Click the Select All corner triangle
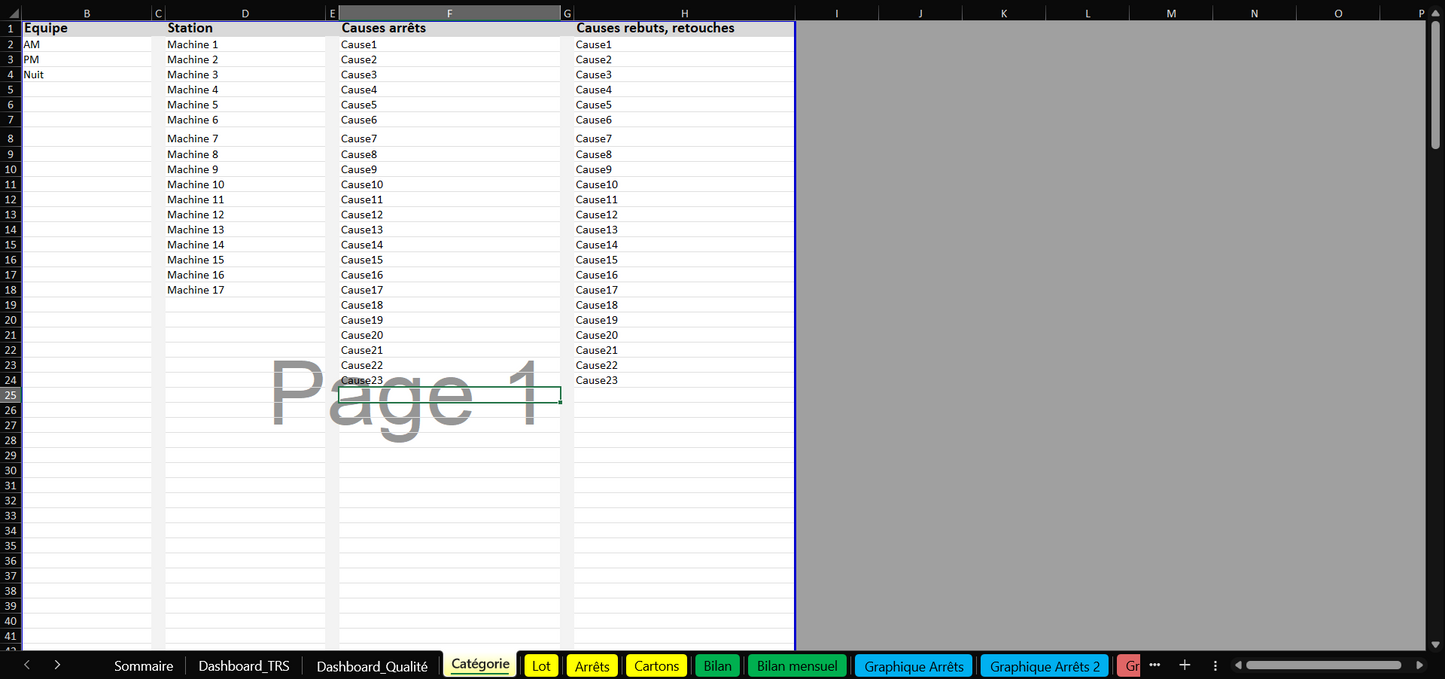The height and width of the screenshot is (679, 1445). click(10, 13)
